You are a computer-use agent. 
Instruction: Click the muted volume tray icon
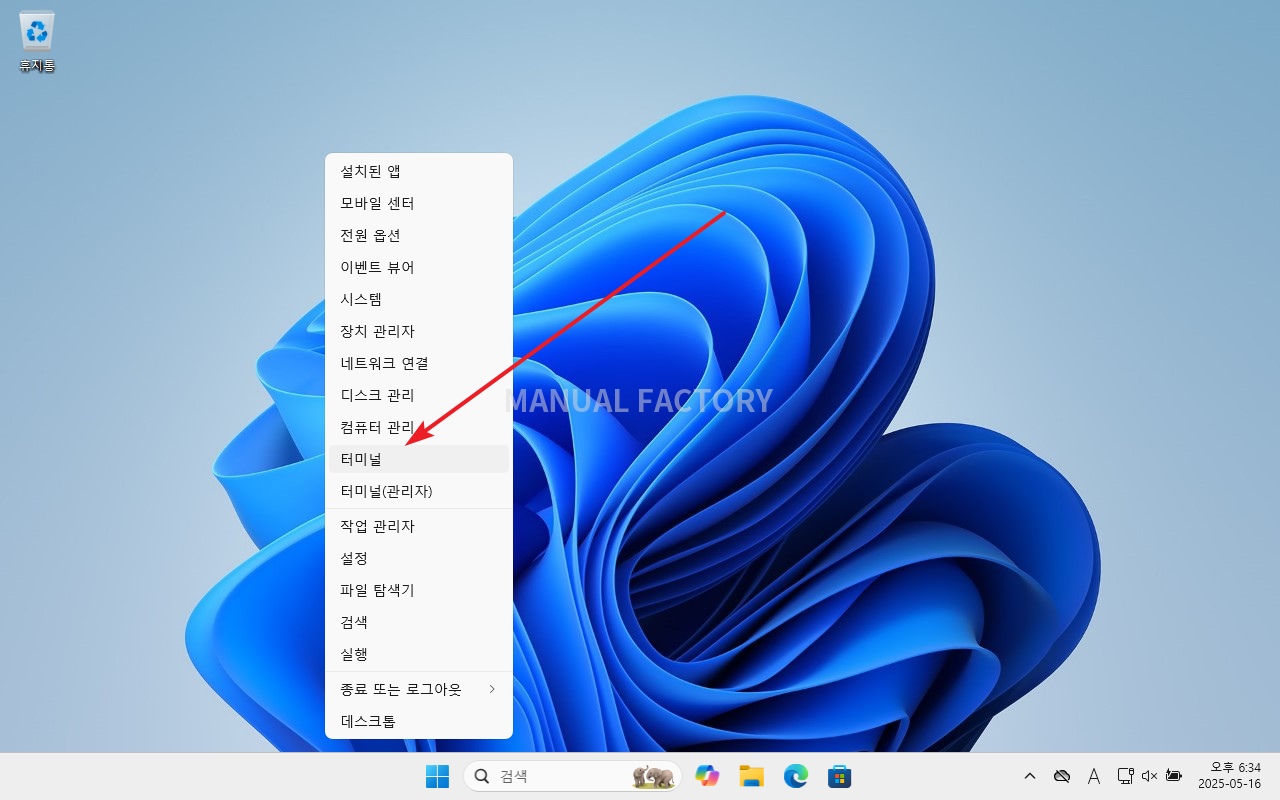pos(1149,776)
